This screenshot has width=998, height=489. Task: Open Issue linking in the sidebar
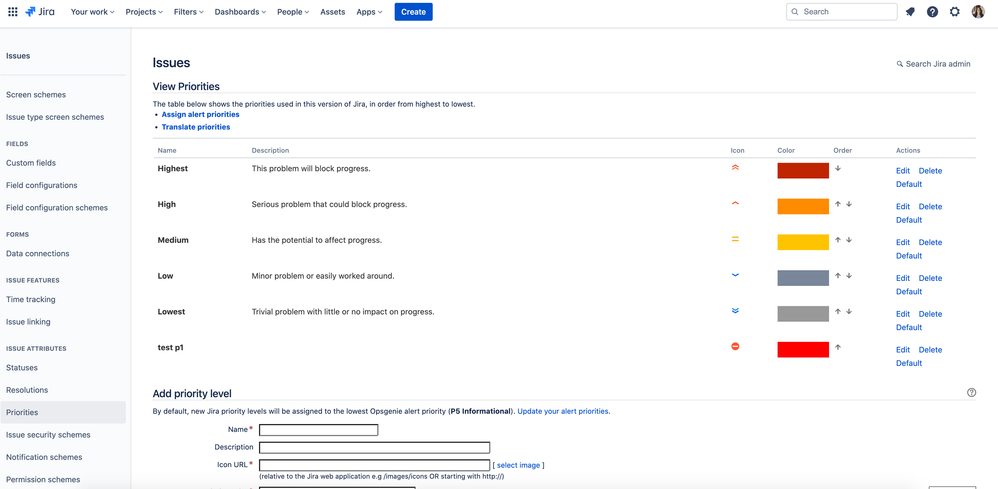[28, 322]
